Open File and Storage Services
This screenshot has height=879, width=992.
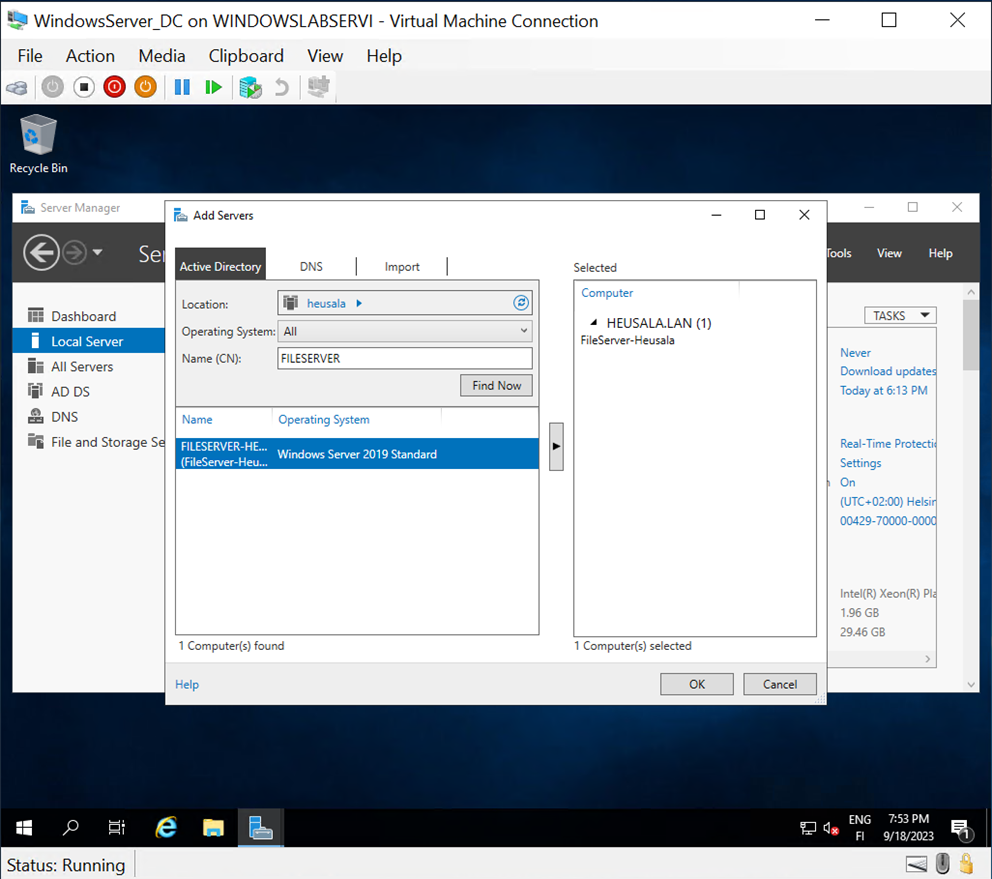click(101, 441)
